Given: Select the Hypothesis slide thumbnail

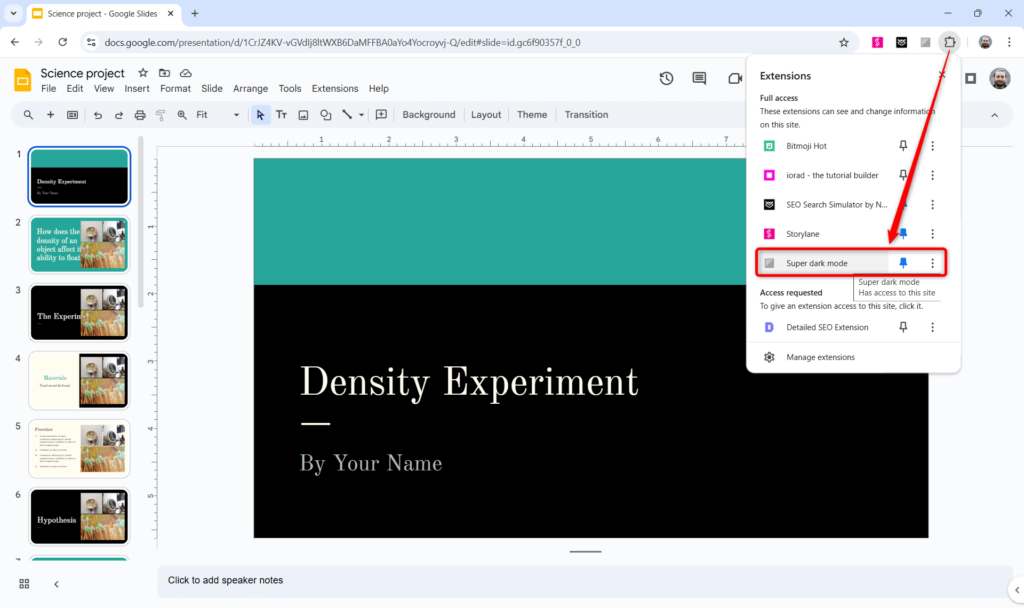Looking at the screenshot, I should point(79,516).
